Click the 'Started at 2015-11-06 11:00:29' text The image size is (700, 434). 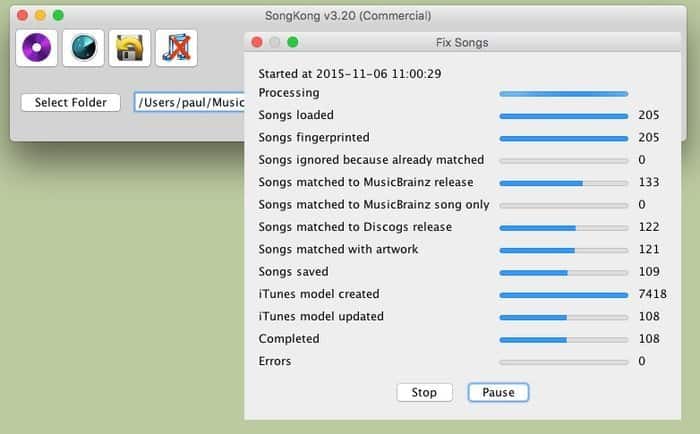click(350, 74)
